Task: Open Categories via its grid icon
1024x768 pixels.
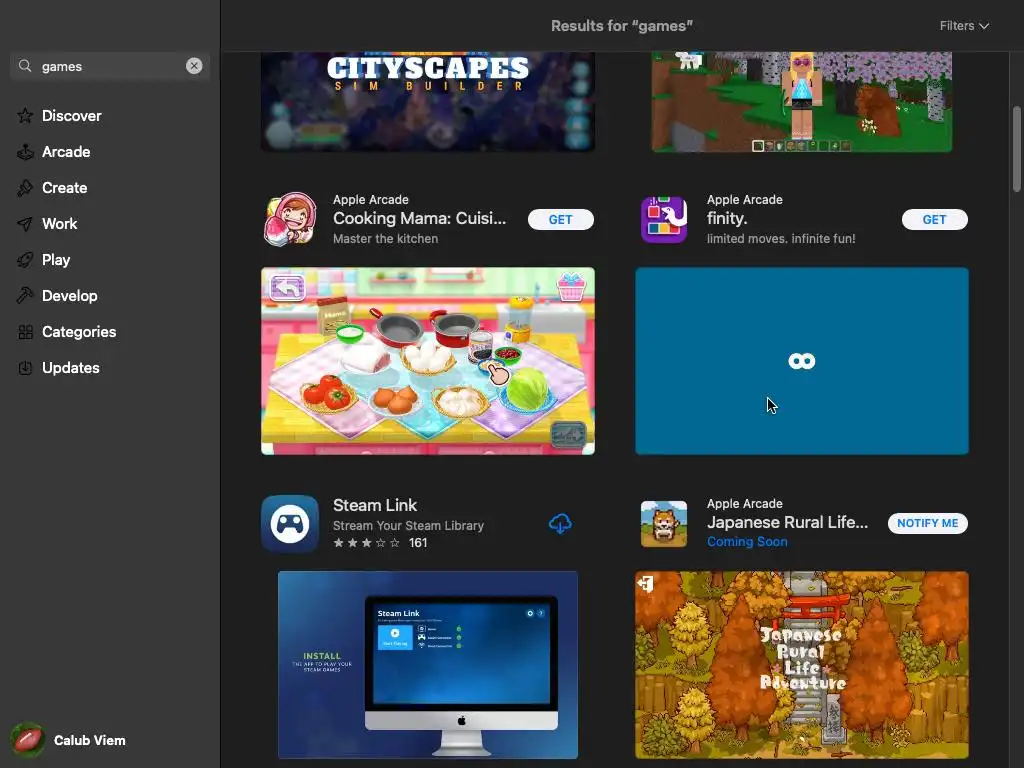Action: [25, 332]
